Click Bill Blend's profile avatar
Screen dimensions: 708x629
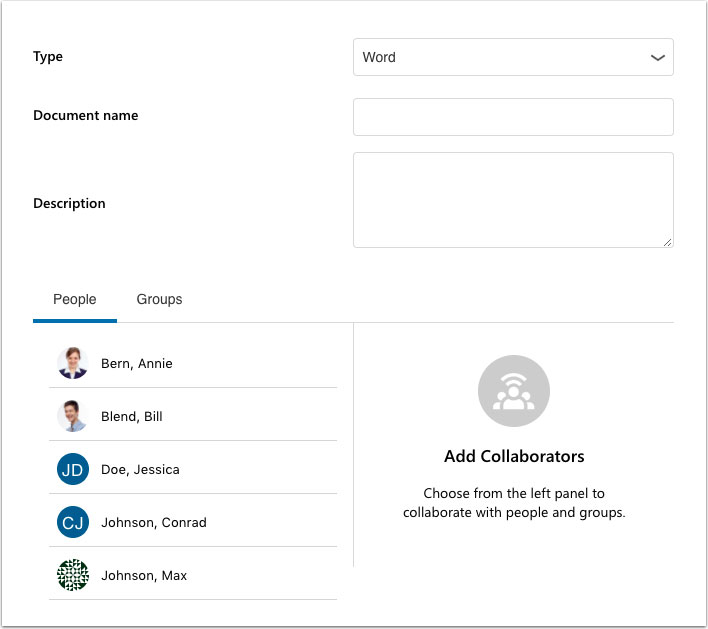pos(73,416)
